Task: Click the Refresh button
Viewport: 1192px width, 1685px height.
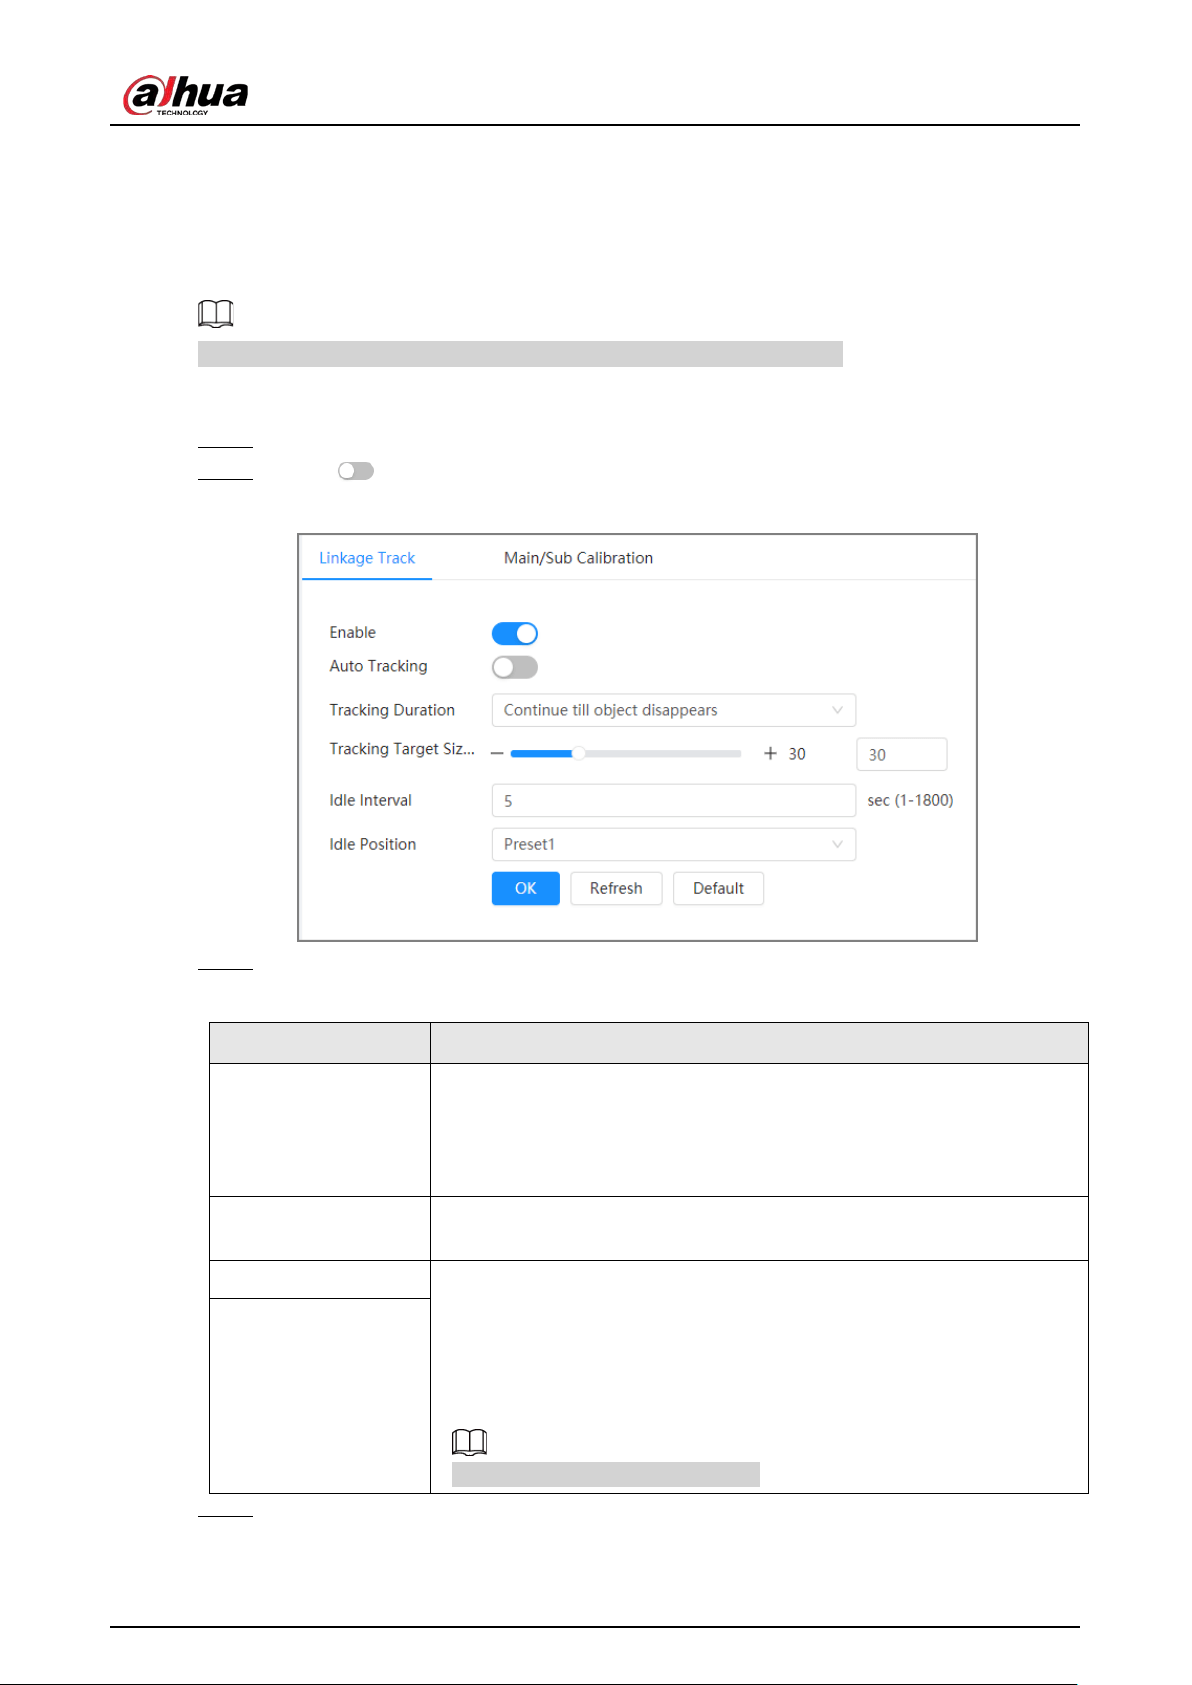Action: coord(616,888)
